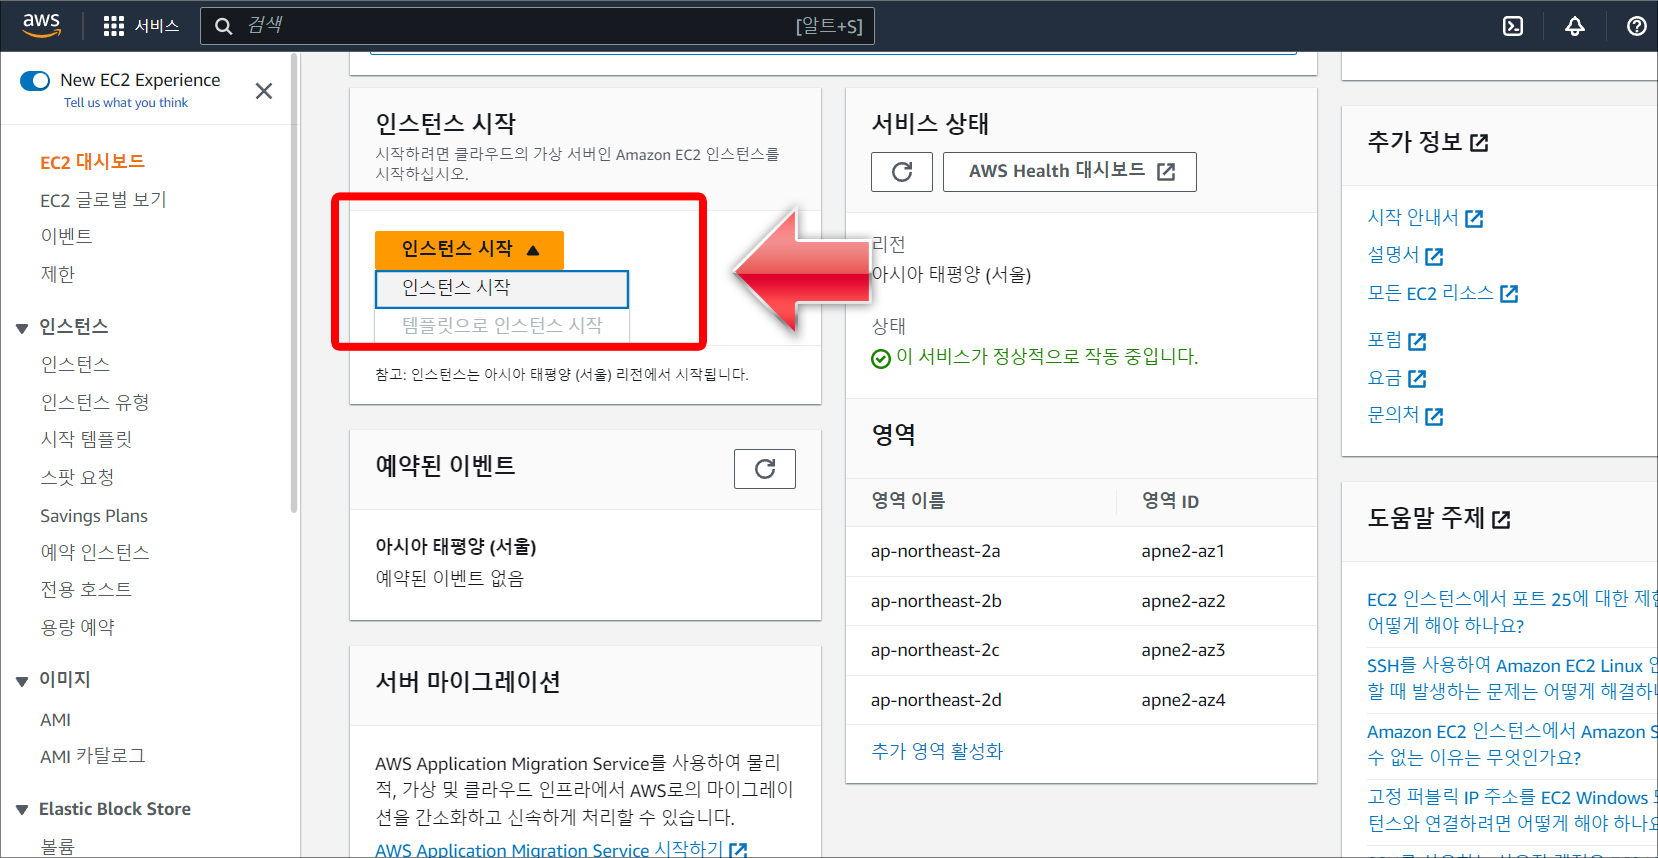1658x858 pixels.
Task: Open the SSH Amazon EC2 Linux help article
Action: [1512, 678]
